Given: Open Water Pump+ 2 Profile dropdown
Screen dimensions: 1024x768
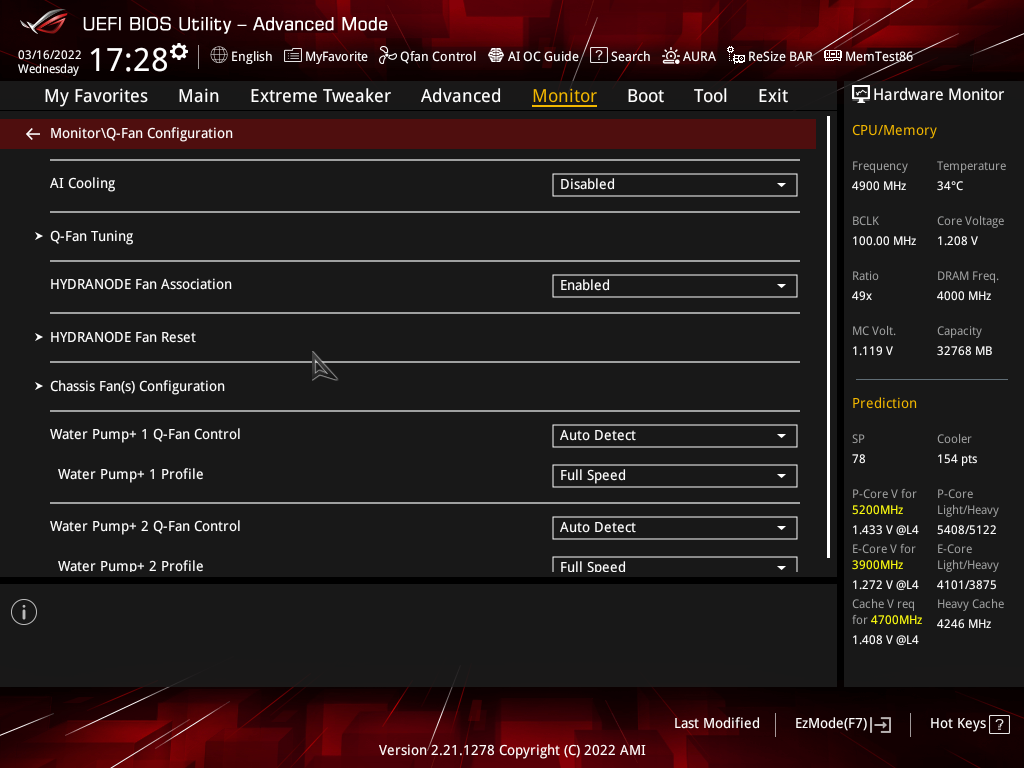Looking at the screenshot, I should (675, 565).
